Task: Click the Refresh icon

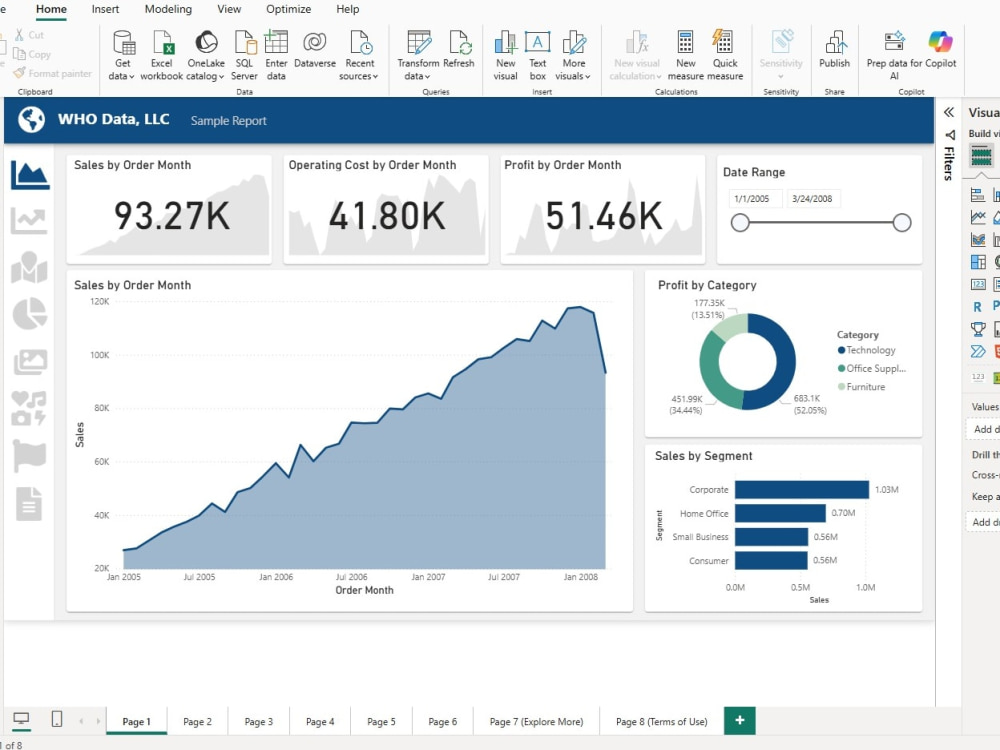Action: (459, 49)
